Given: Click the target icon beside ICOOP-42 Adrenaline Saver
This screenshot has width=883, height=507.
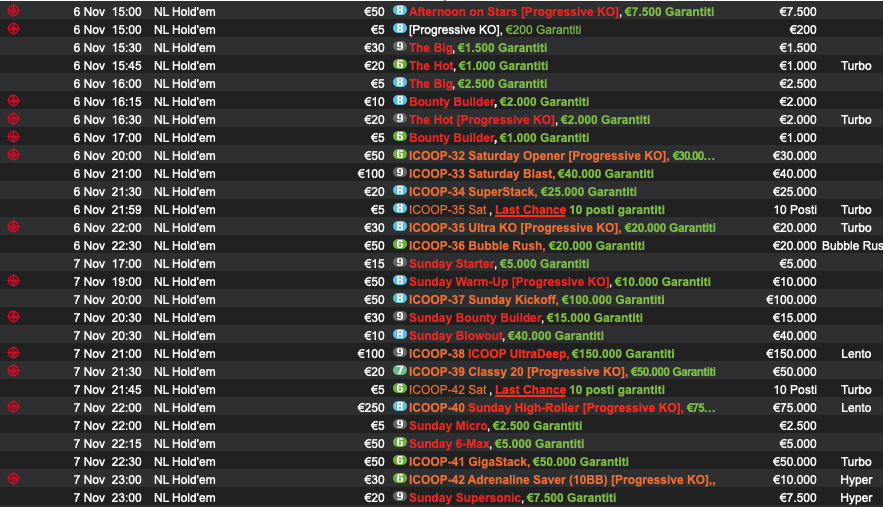Looking at the screenshot, I should [x=14, y=479].
